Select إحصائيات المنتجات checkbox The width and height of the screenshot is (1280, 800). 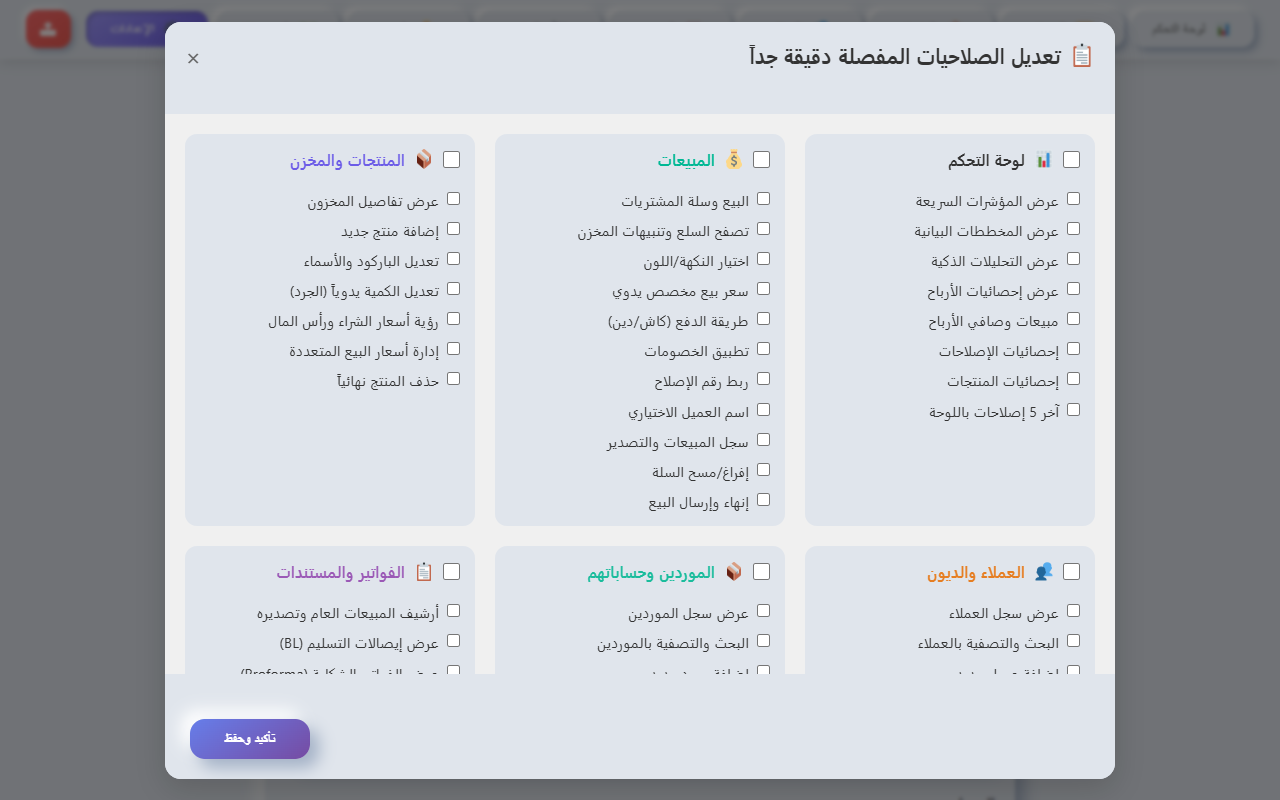[x=1073, y=379]
